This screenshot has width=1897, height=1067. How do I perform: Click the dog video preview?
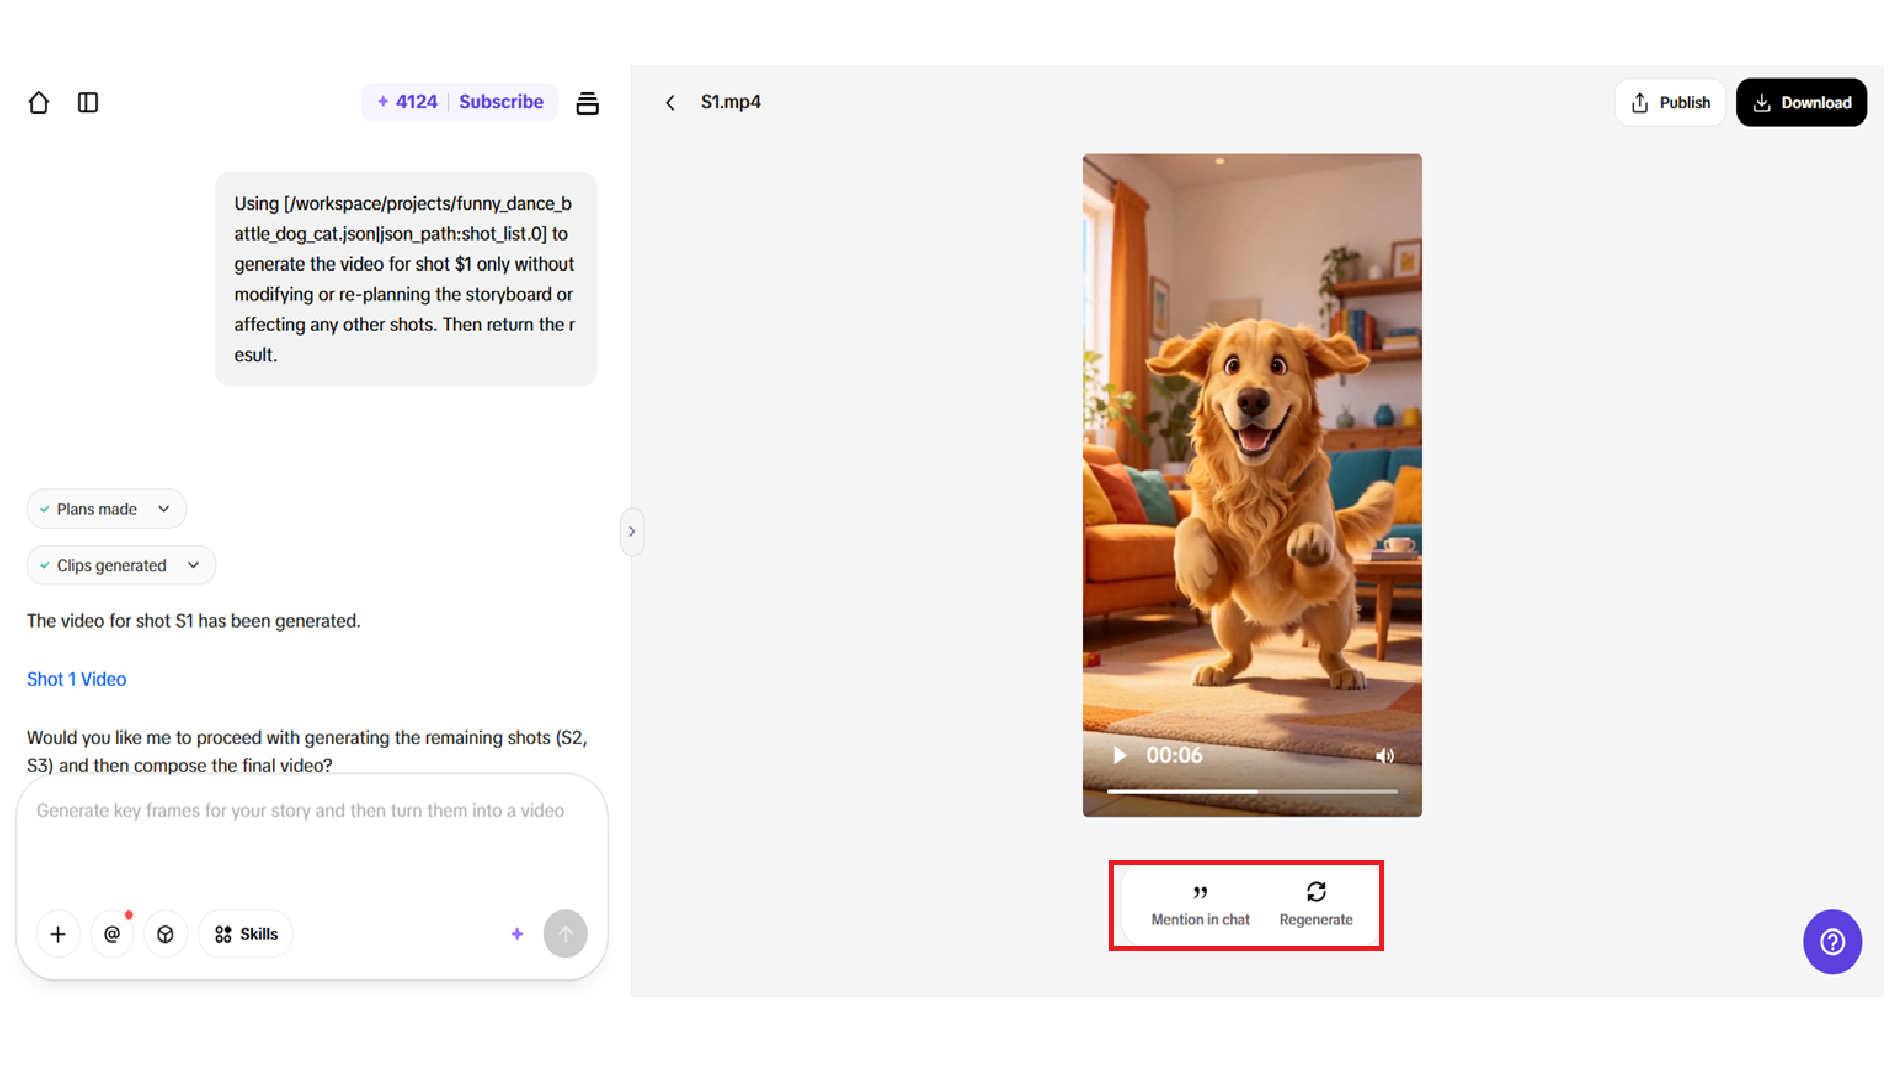click(1252, 486)
